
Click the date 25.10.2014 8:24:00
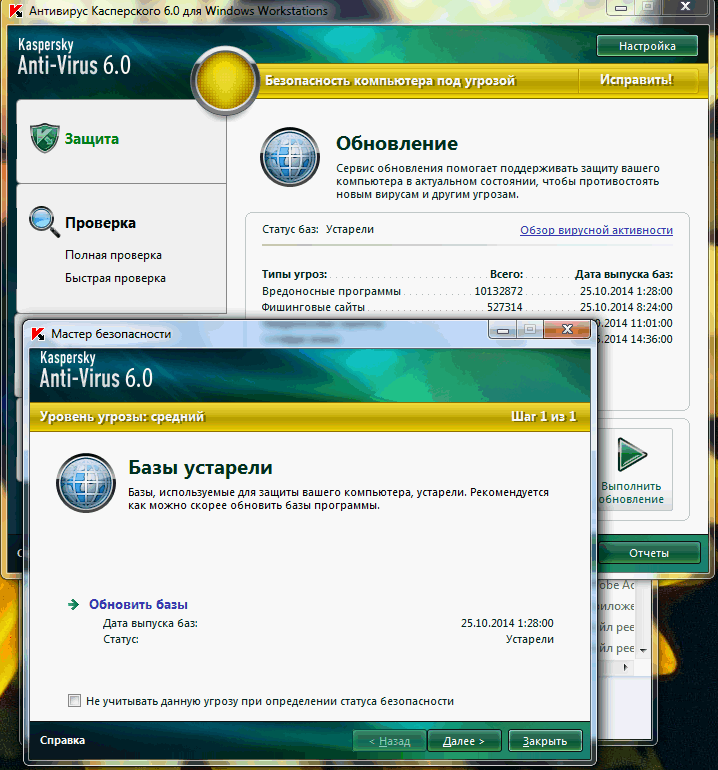click(626, 307)
